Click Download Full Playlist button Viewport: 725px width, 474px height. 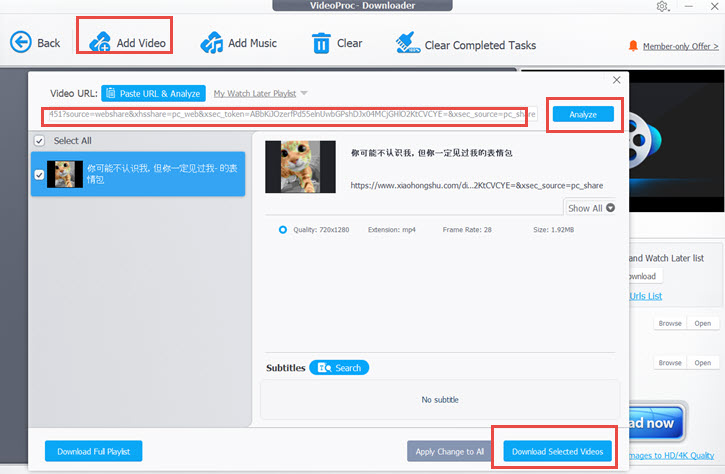click(93, 451)
